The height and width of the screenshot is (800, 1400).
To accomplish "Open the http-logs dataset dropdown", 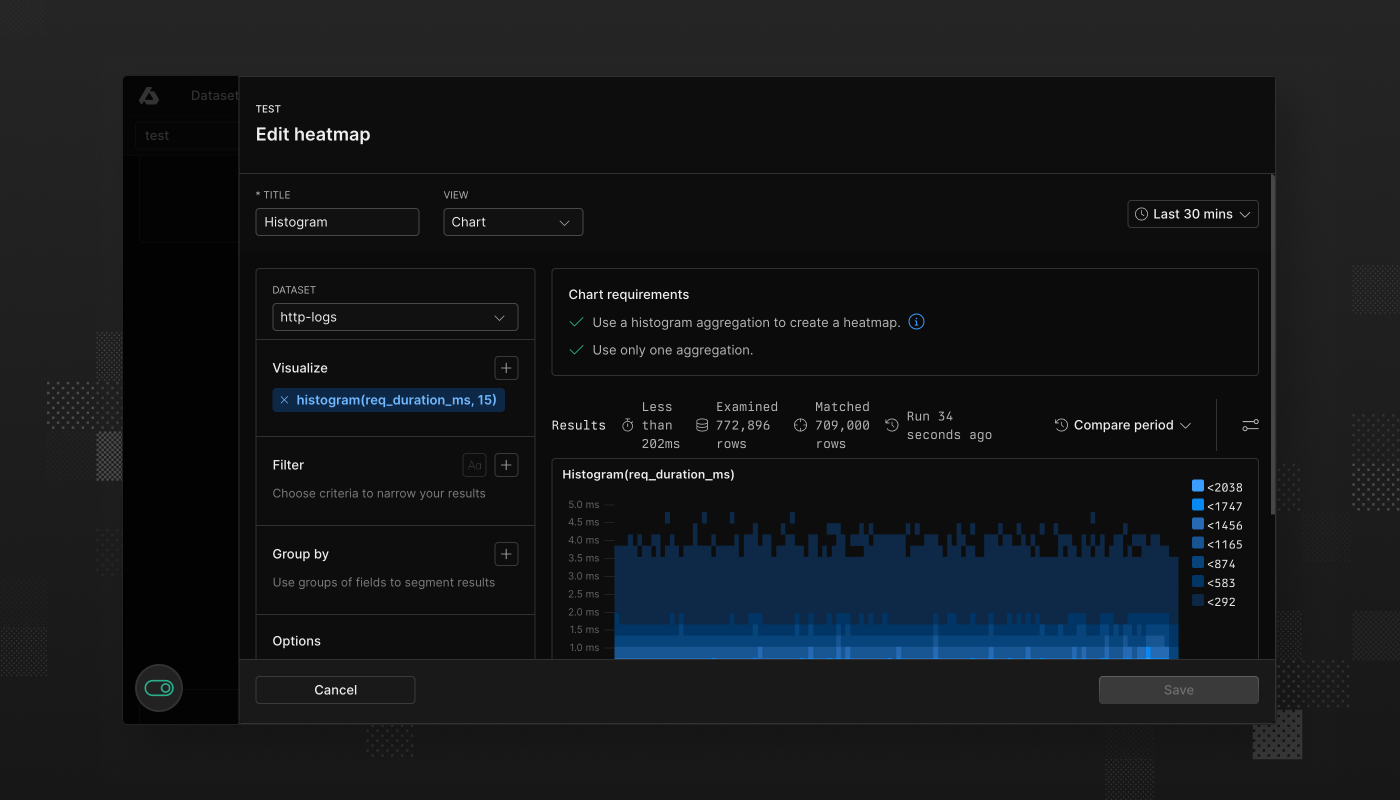I will 394,316.
